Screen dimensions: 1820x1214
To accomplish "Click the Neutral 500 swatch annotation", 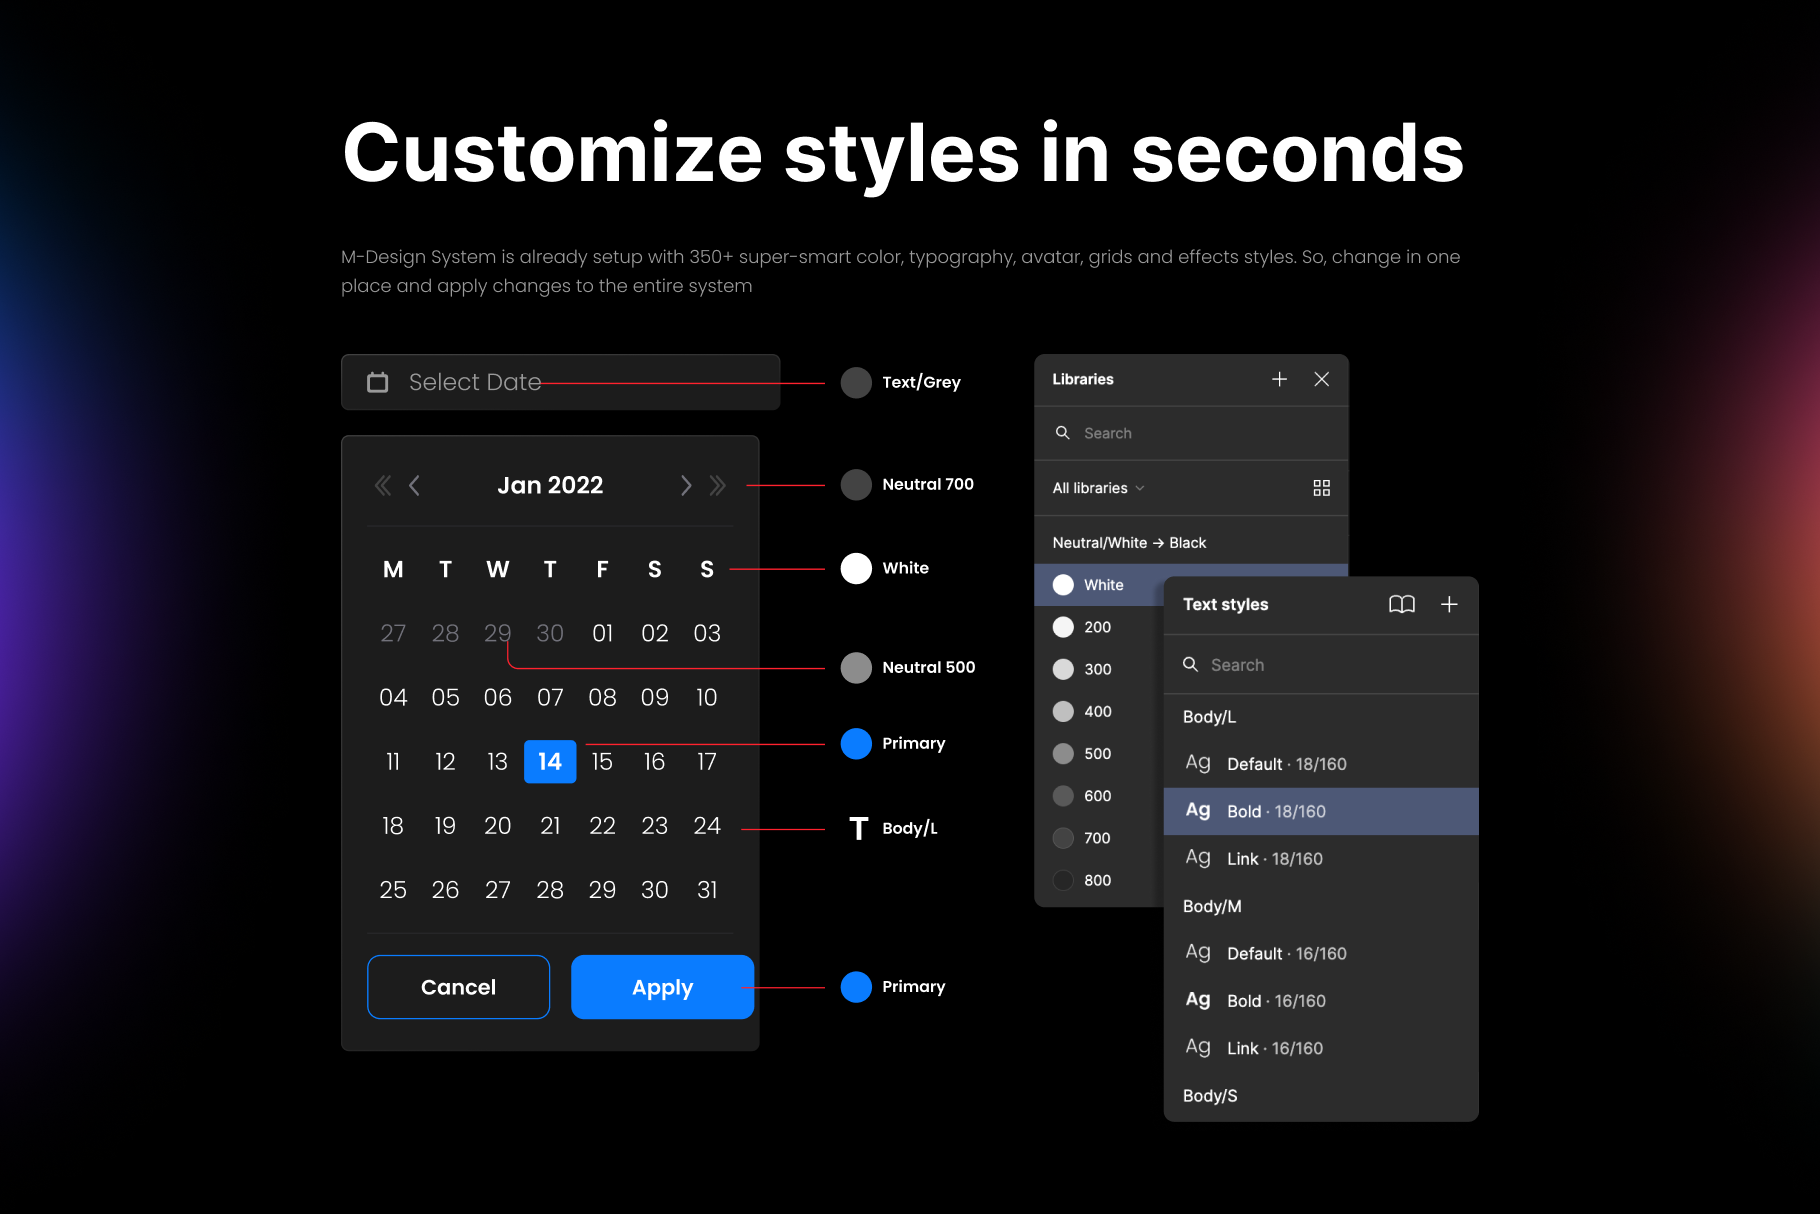I will coord(856,667).
